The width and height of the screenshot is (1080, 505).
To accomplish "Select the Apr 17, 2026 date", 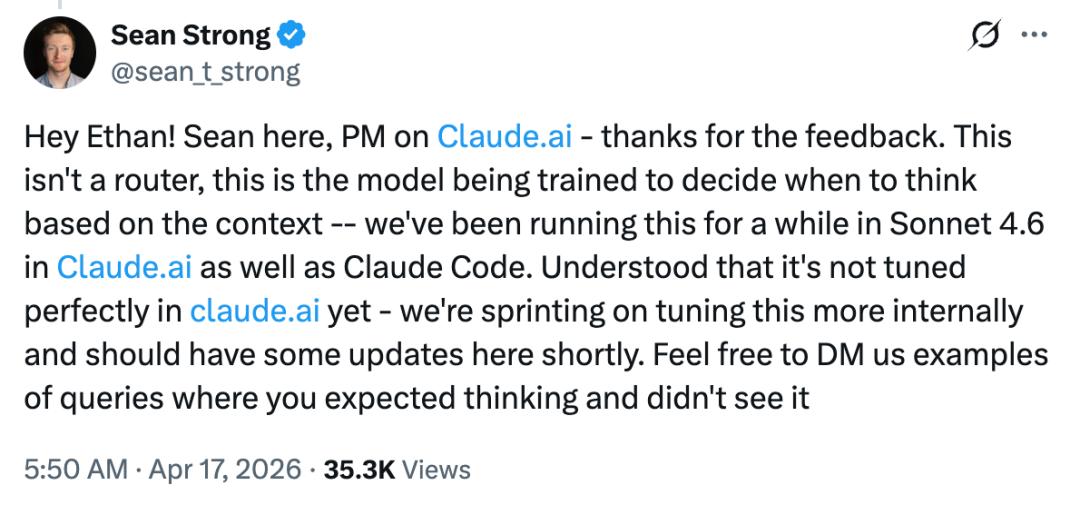I will (x=226, y=468).
